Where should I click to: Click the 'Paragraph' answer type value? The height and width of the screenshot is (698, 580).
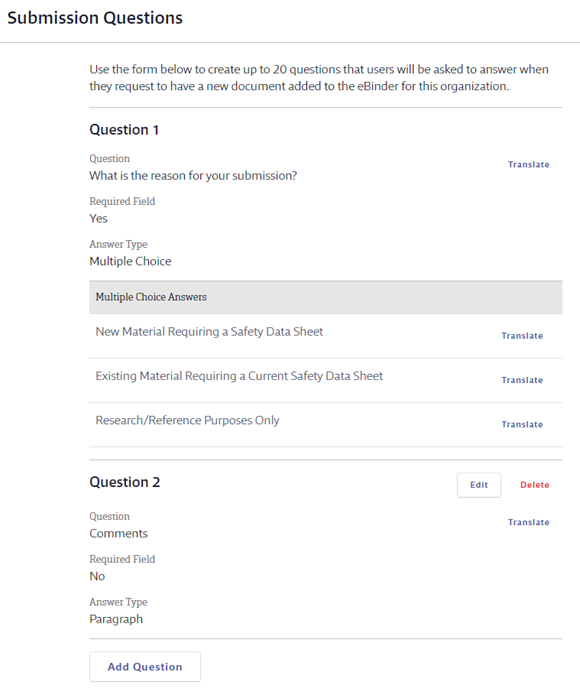tap(116, 619)
